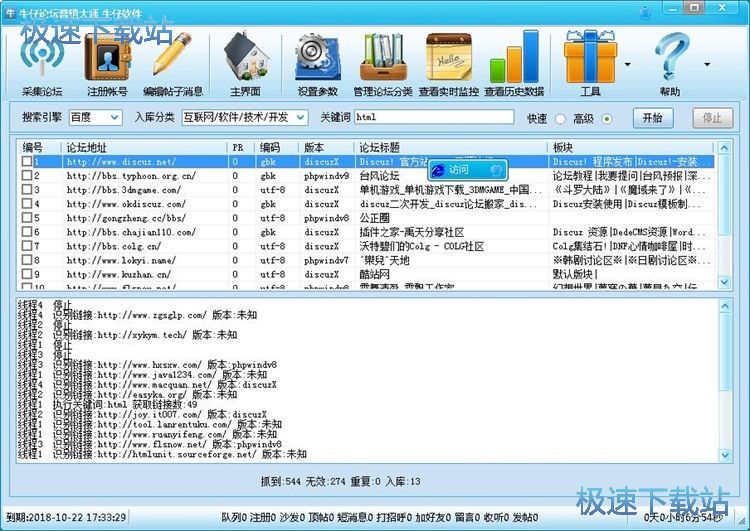Click the log line 执行关键词:html 获取链接数:49
The height and width of the screenshot is (531, 750).
(107, 404)
